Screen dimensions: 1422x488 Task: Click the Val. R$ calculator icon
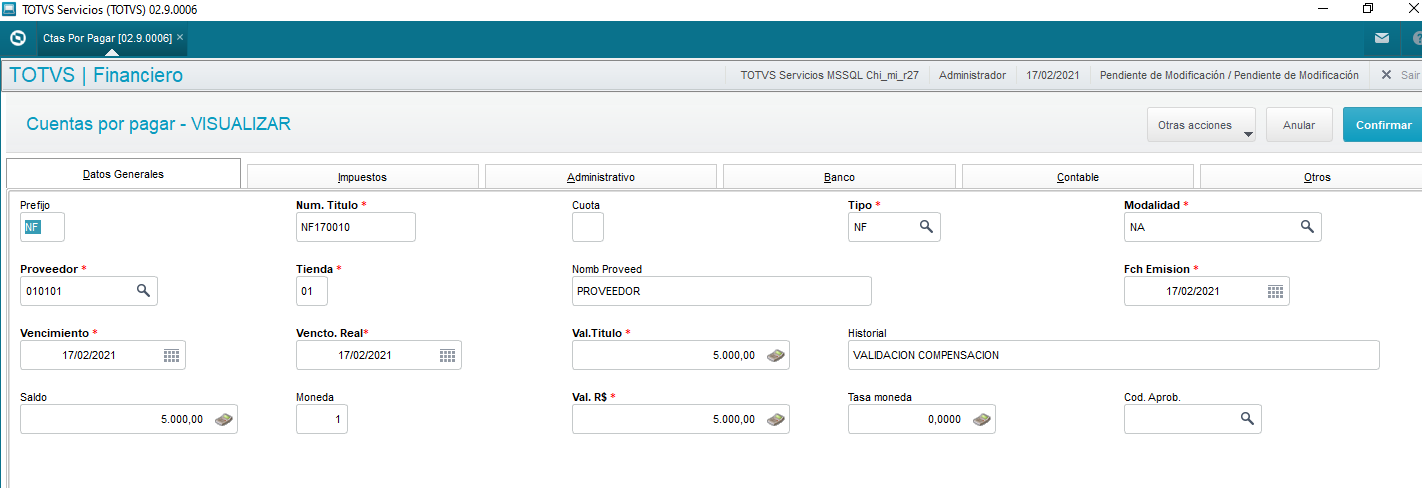(775, 419)
